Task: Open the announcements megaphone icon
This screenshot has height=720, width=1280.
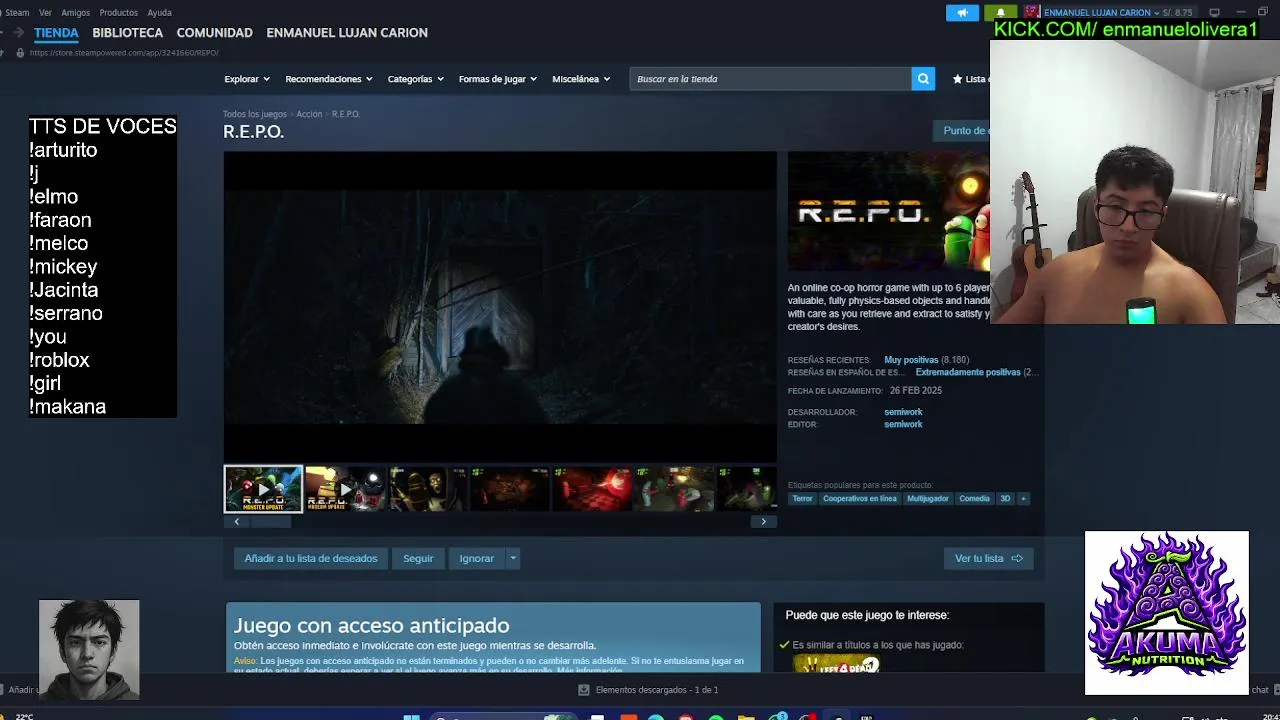Action: pyautogui.click(x=962, y=13)
